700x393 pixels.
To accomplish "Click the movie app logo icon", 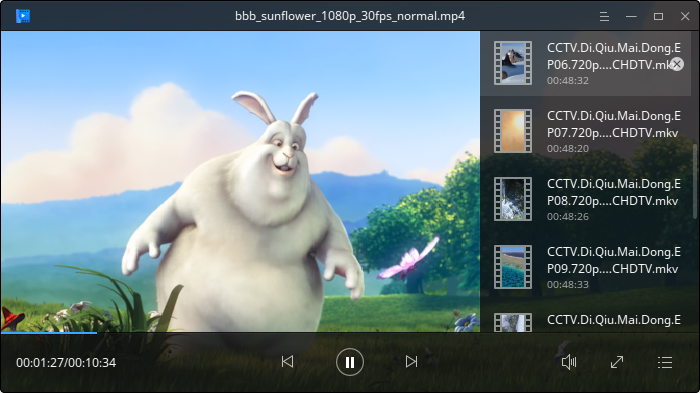I will pyautogui.click(x=23, y=16).
